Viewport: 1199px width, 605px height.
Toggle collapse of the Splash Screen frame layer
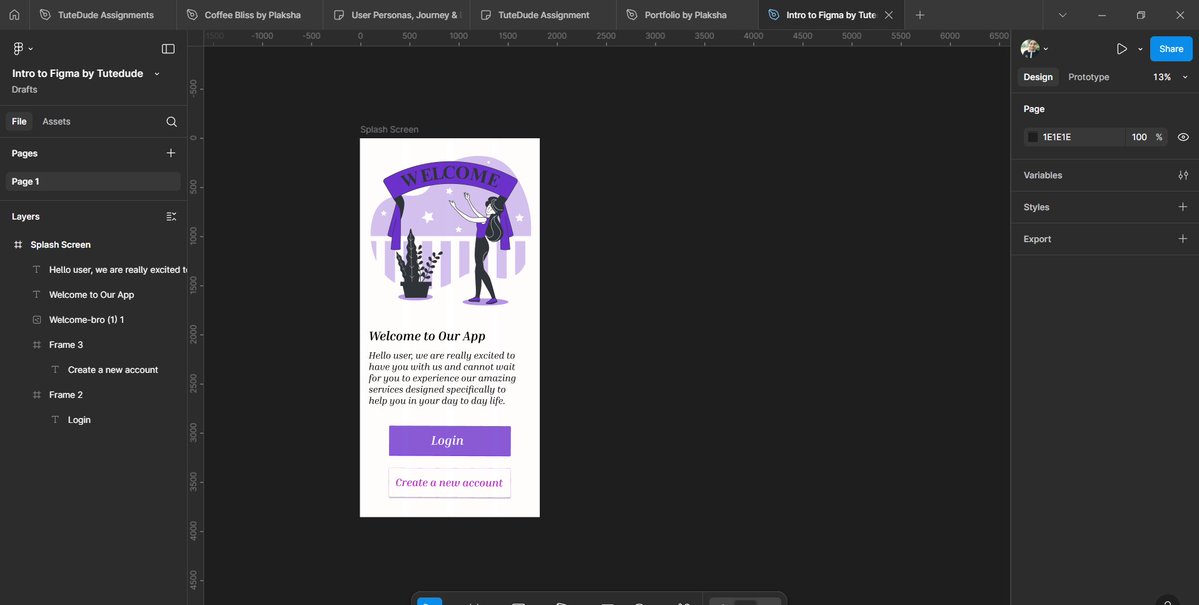click(17, 244)
